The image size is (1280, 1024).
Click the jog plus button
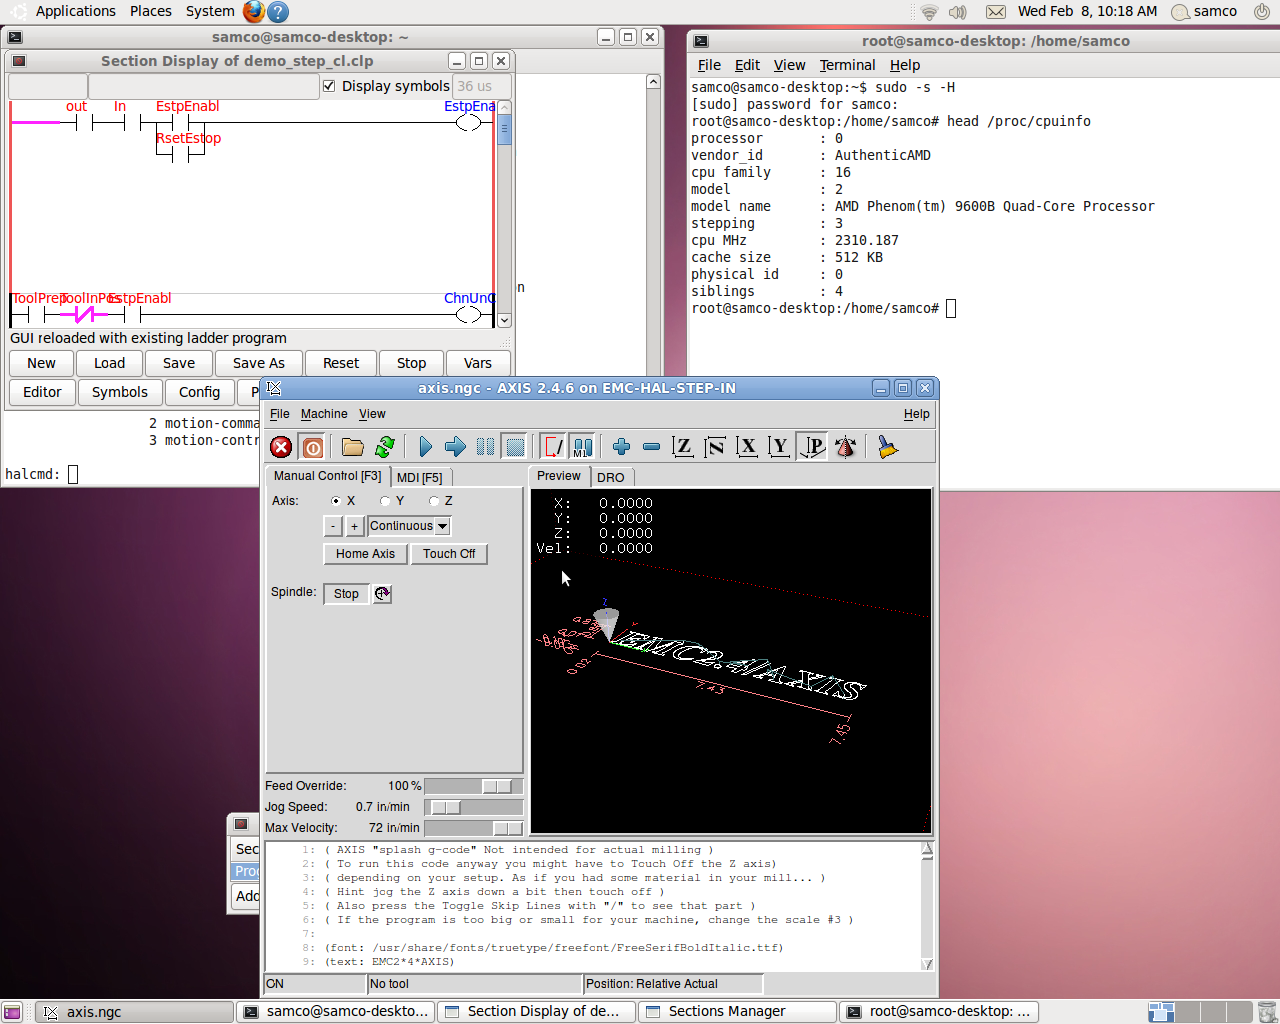(354, 526)
